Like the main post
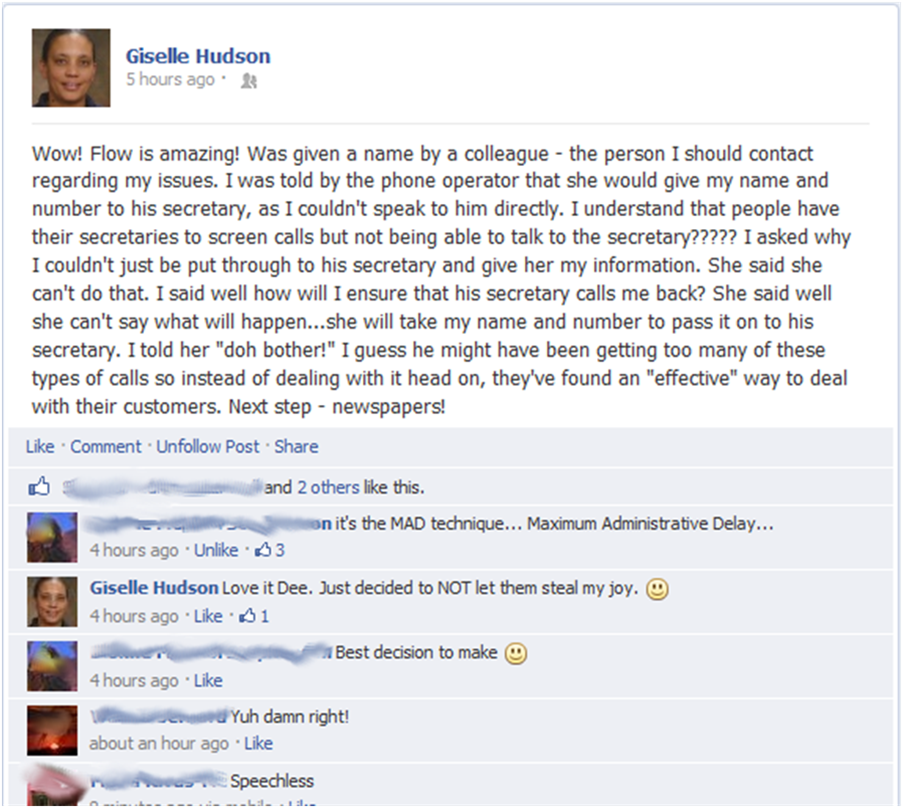The image size is (903, 808). click(40, 446)
